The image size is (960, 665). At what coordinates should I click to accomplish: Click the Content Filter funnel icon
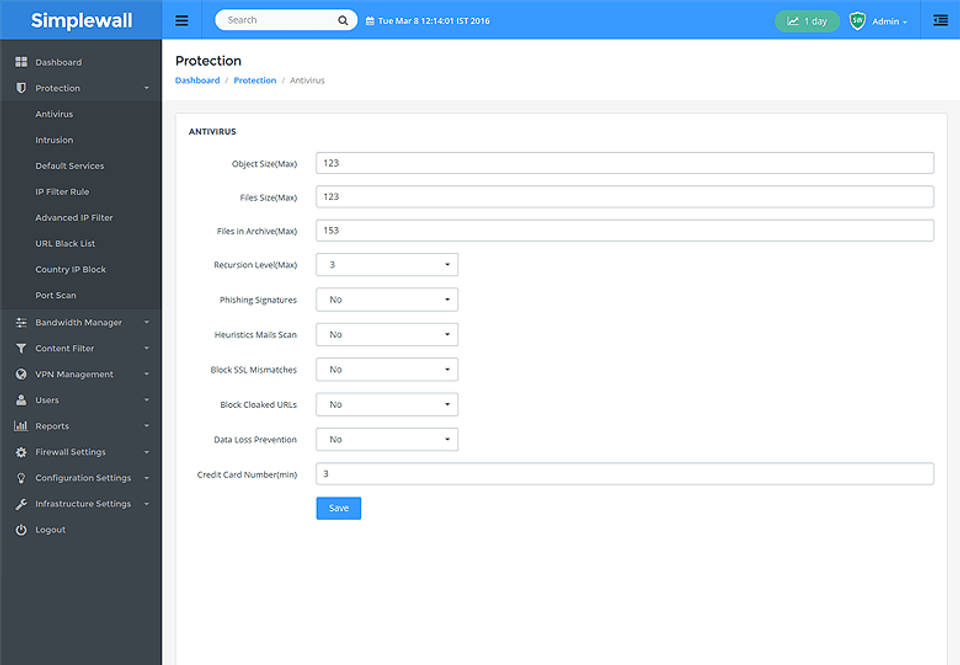click(x=21, y=347)
